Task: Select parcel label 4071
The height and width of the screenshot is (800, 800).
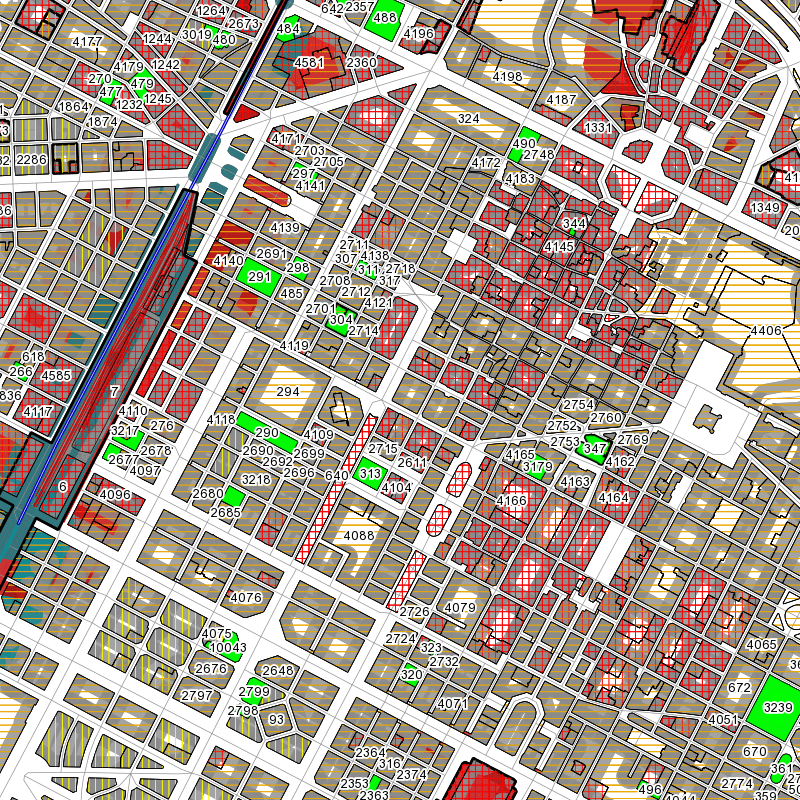Action: [453, 704]
